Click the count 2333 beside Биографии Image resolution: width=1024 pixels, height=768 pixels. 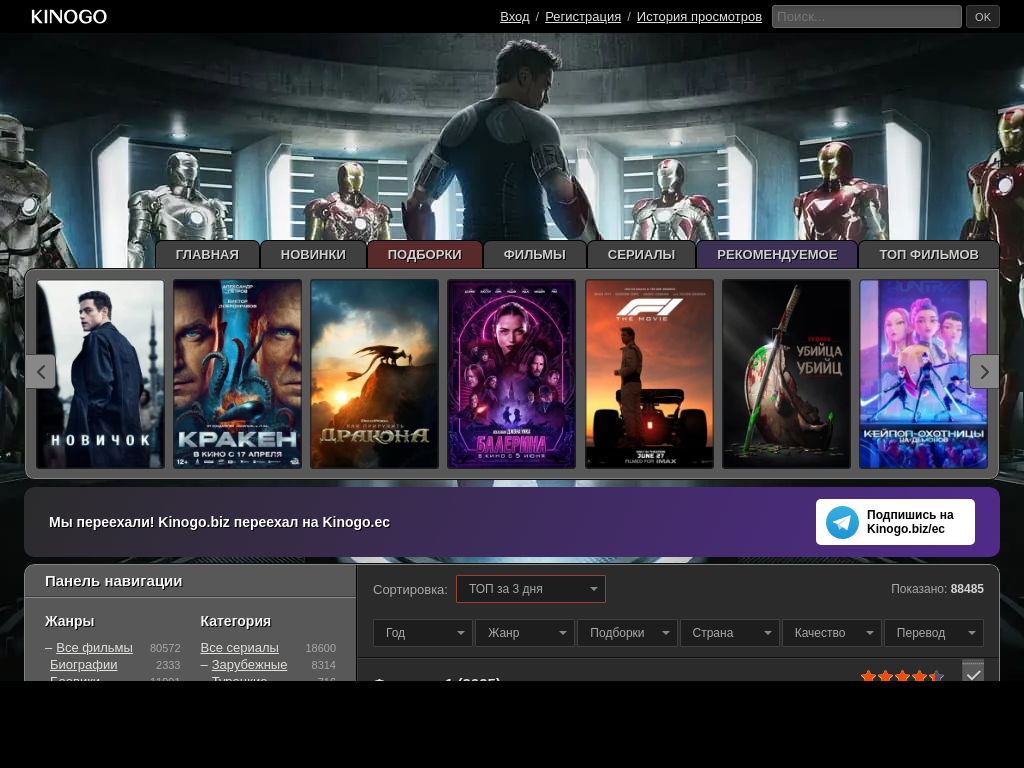(x=168, y=665)
